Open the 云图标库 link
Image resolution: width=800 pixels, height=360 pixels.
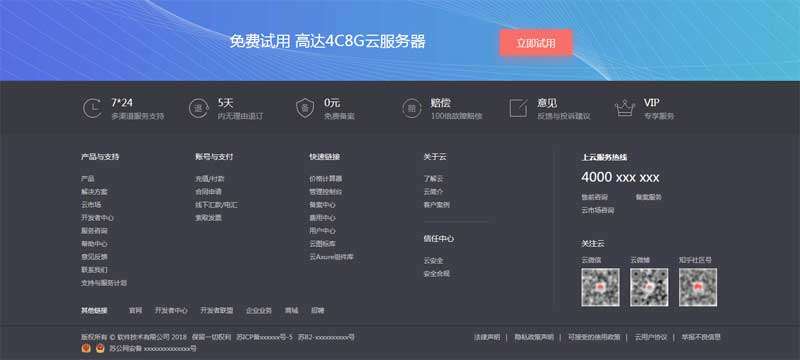(322, 244)
